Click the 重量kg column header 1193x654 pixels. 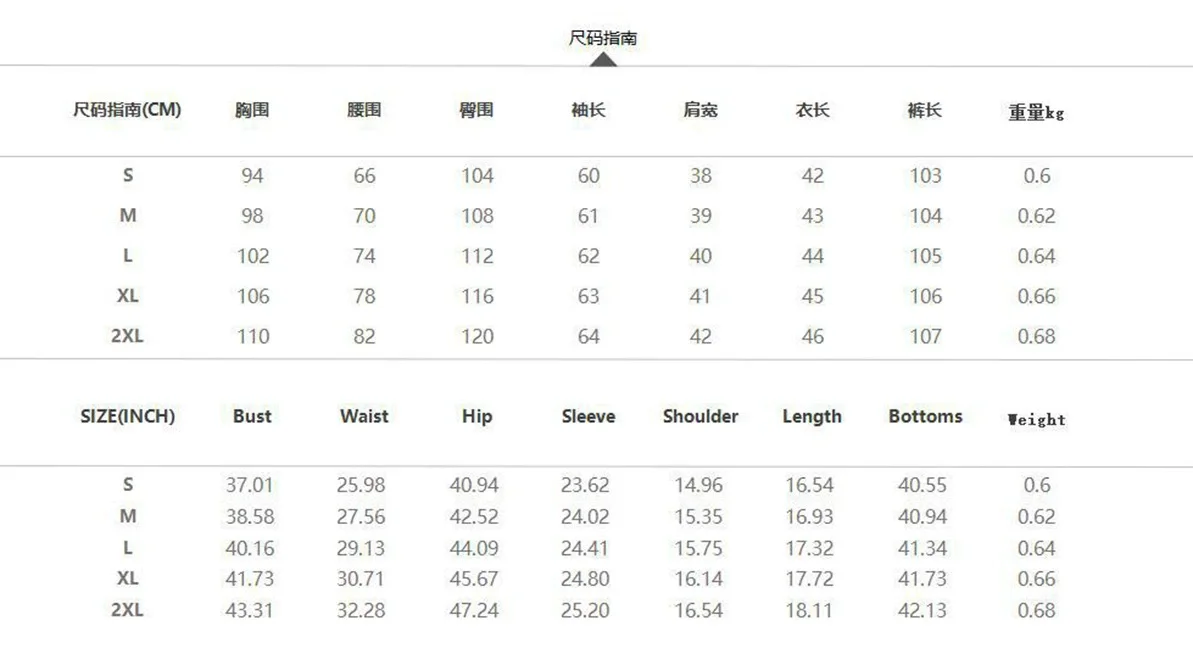[x=1036, y=113]
